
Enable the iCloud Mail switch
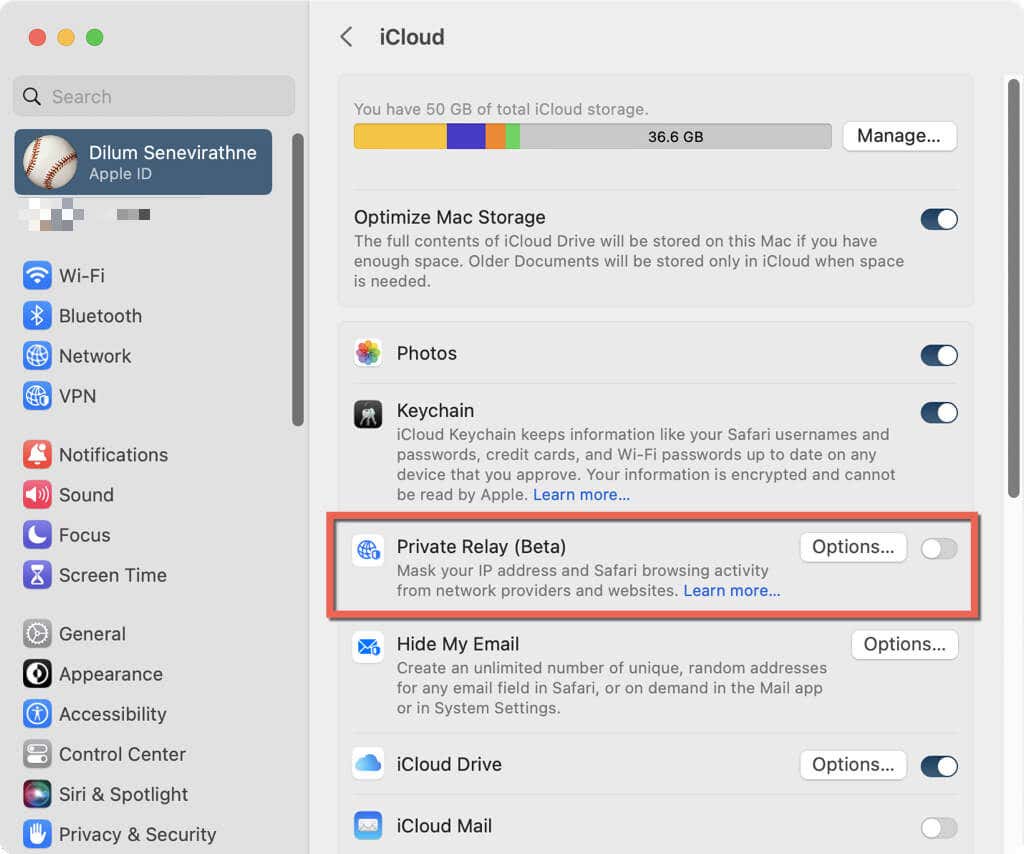point(939,828)
